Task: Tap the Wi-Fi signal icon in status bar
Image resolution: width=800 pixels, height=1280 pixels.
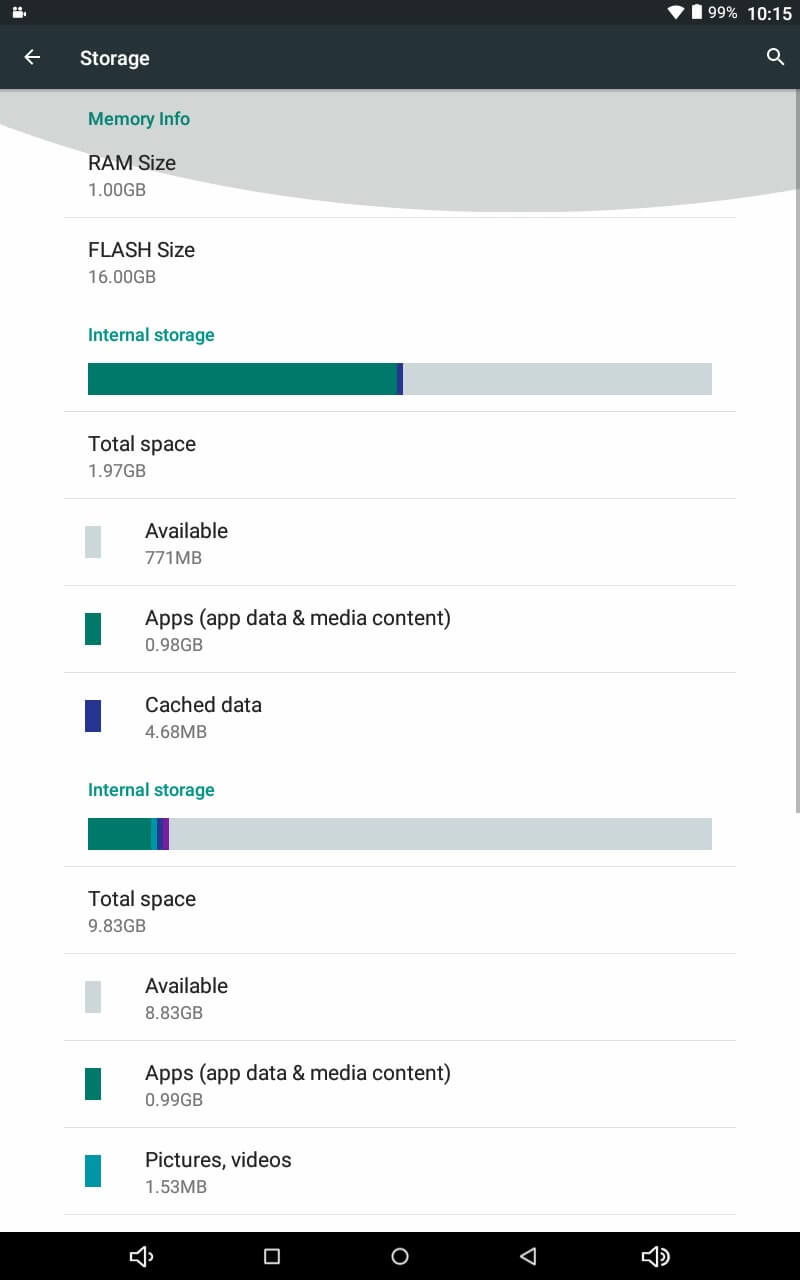Action: 676,13
